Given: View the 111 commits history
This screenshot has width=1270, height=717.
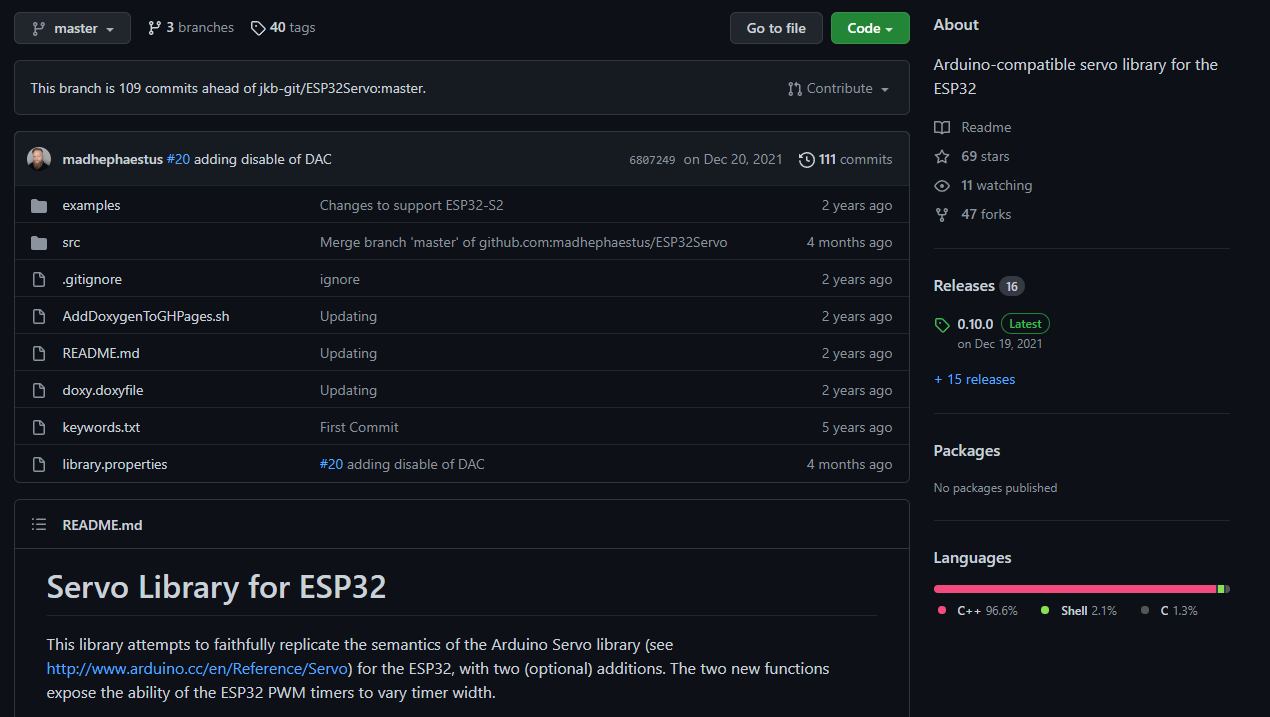Looking at the screenshot, I should [856, 159].
